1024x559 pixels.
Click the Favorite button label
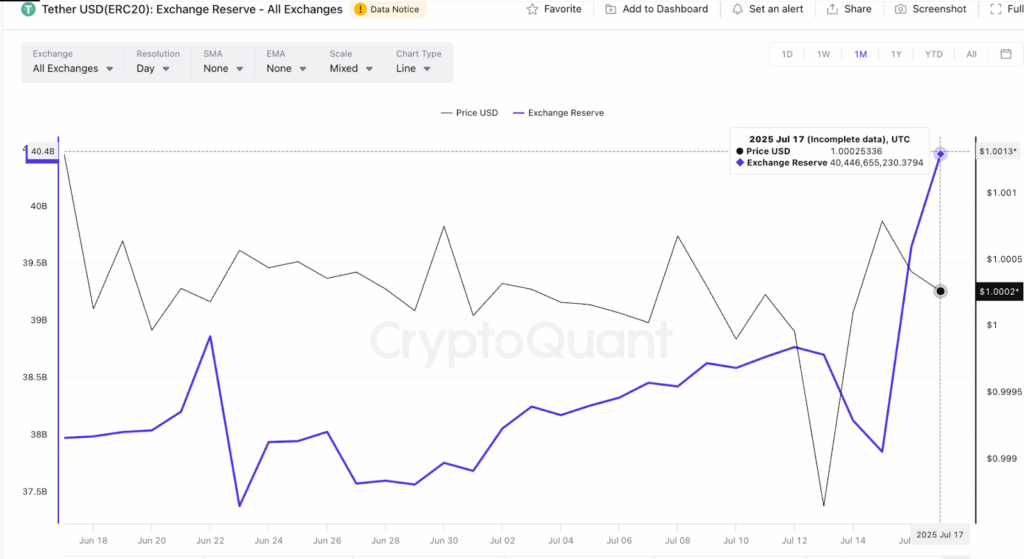click(562, 9)
